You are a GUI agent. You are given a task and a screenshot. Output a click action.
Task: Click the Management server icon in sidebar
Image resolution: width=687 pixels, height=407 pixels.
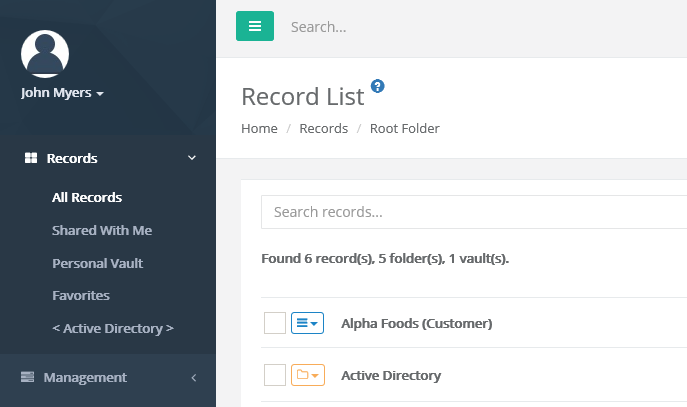tap(27, 377)
